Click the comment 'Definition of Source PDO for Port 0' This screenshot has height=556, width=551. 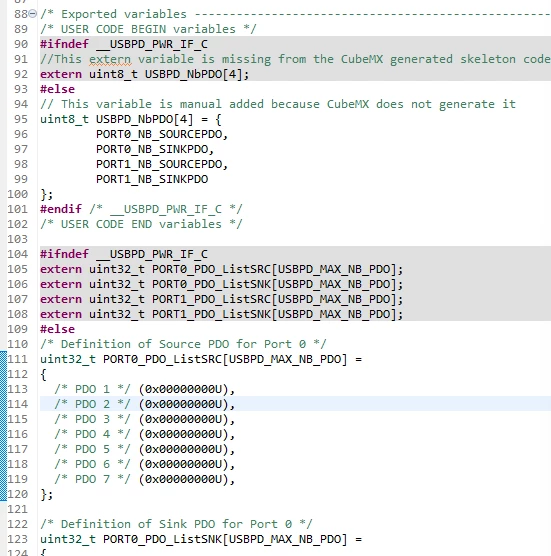click(183, 344)
